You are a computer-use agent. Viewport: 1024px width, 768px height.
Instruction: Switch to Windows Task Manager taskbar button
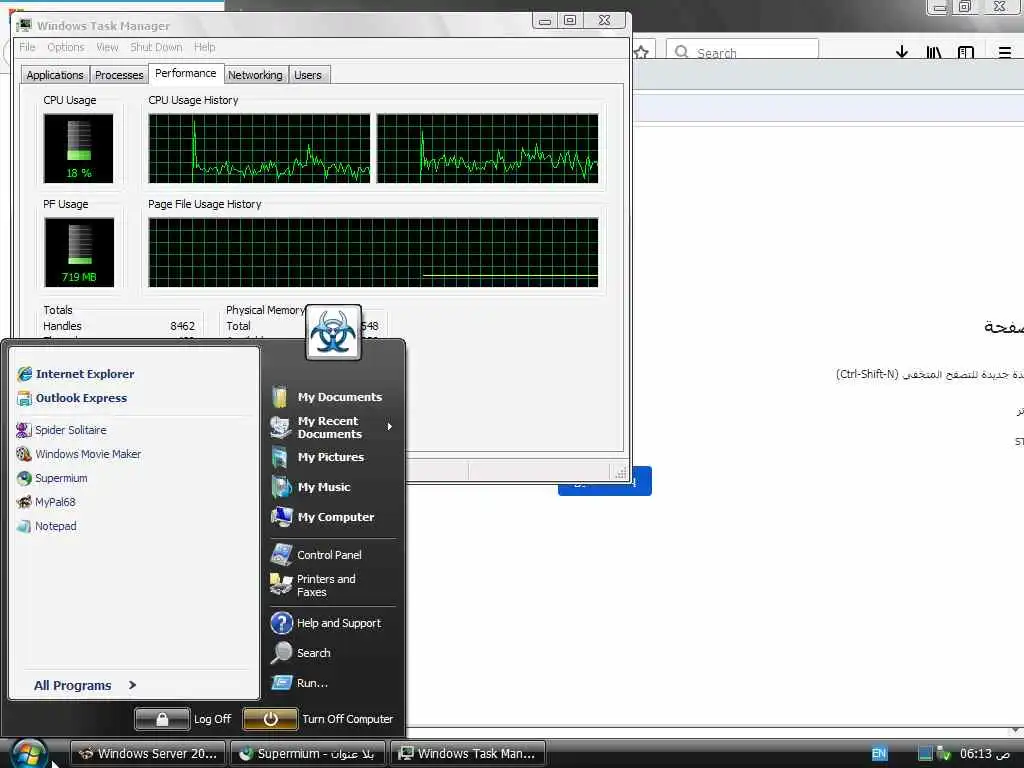[468, 753]
